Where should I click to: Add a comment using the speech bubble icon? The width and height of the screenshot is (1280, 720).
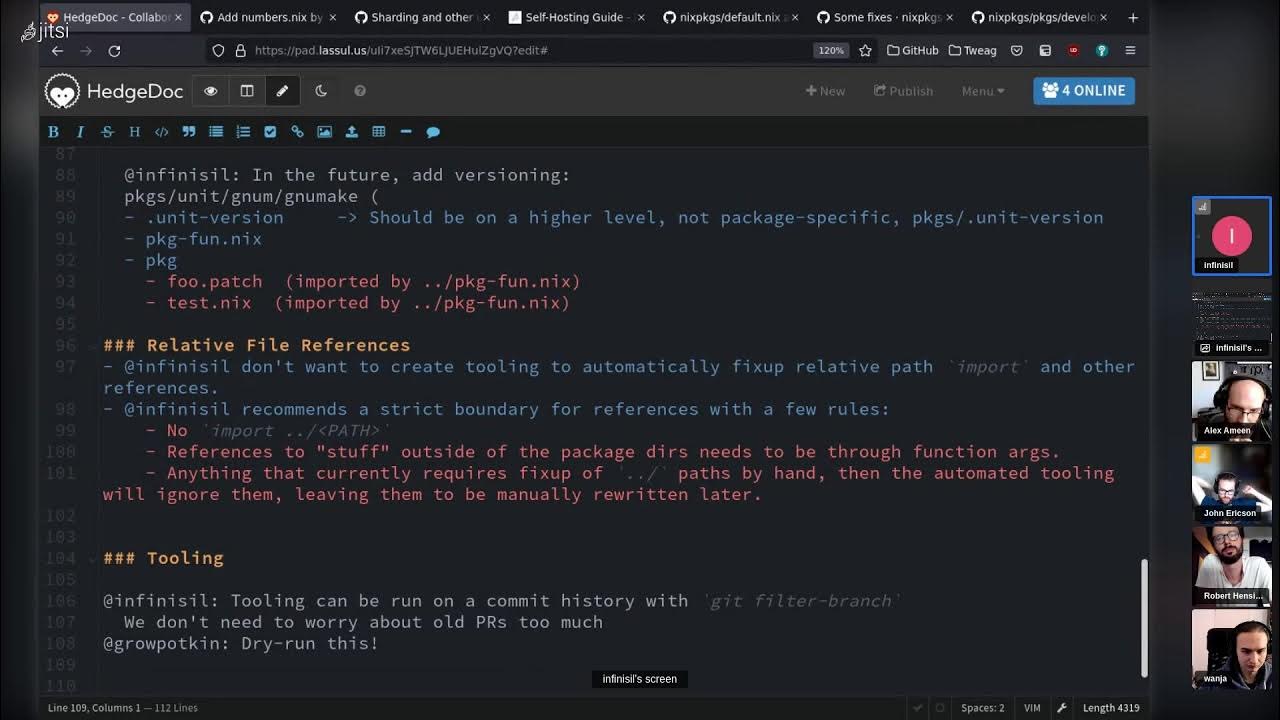click(433, 132)
